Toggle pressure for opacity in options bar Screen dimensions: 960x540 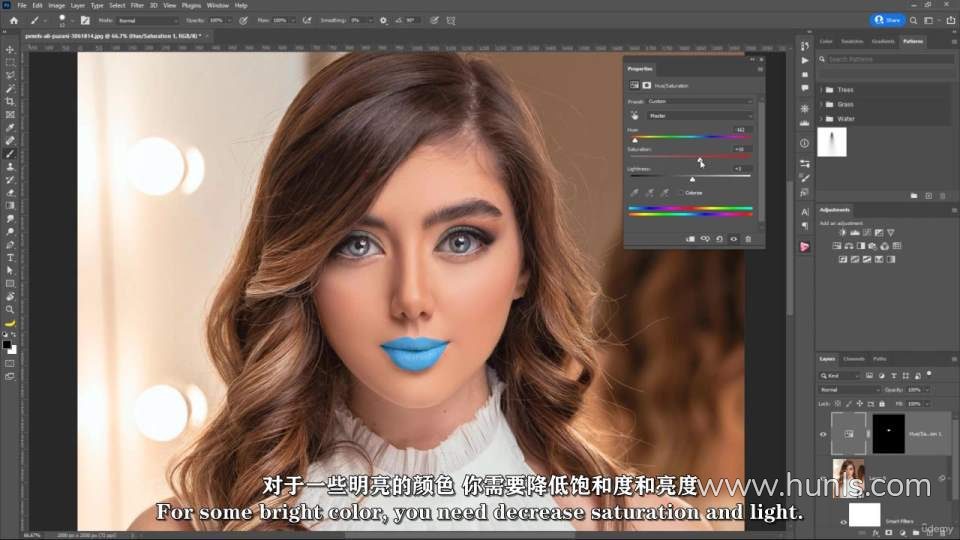click(x=243, y=20)
